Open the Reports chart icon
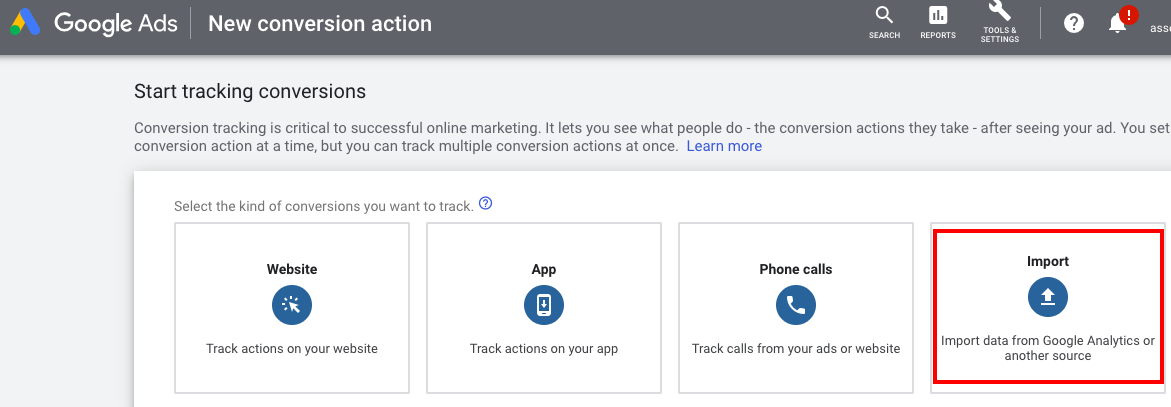The width and height of the screenshot is (1171, 407). (x=938, y=15)
